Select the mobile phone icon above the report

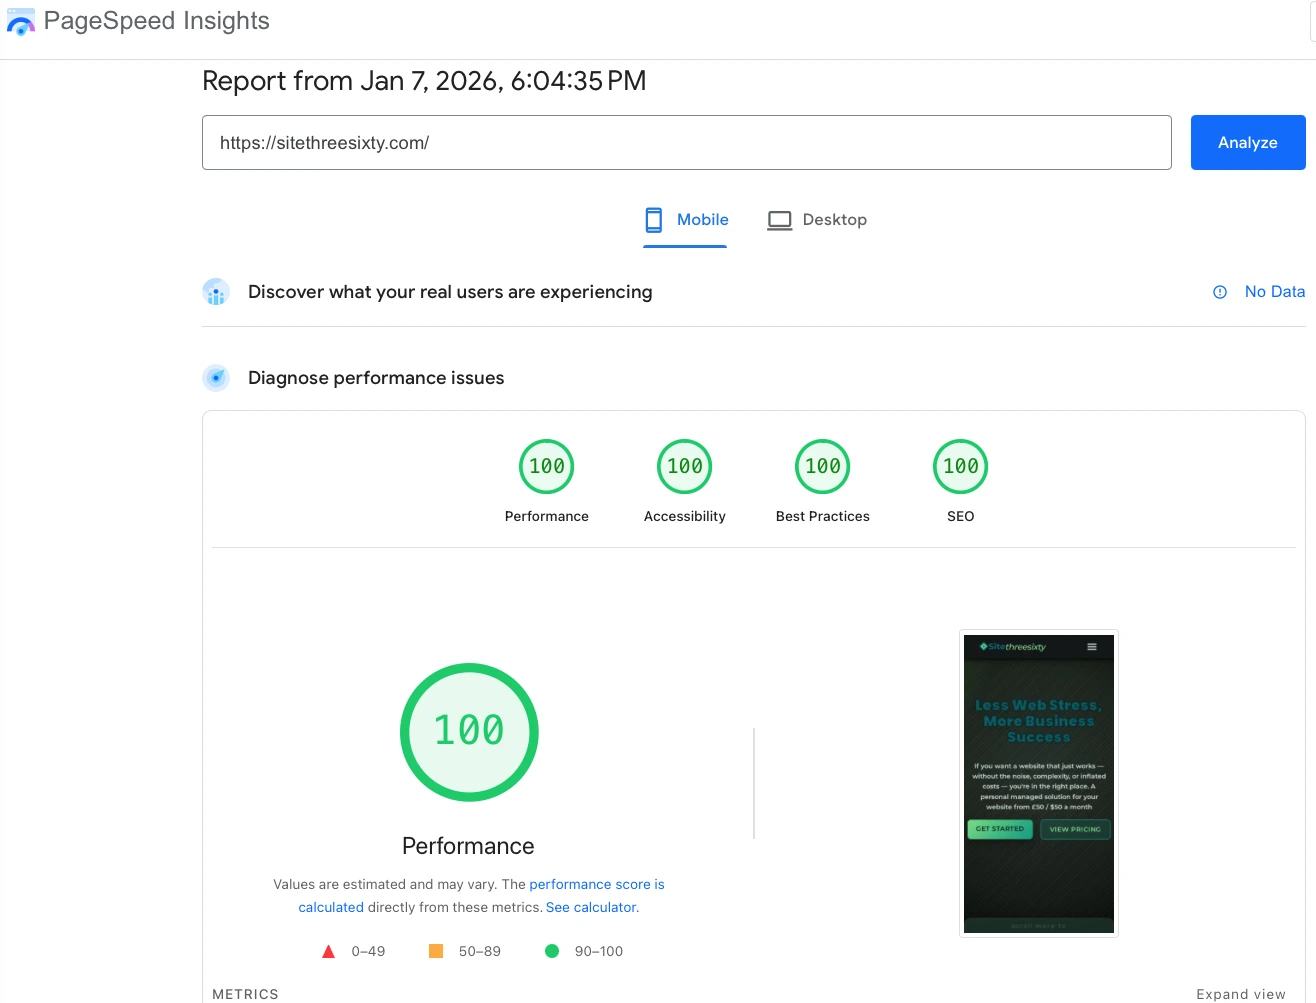[x=653, y=219]
